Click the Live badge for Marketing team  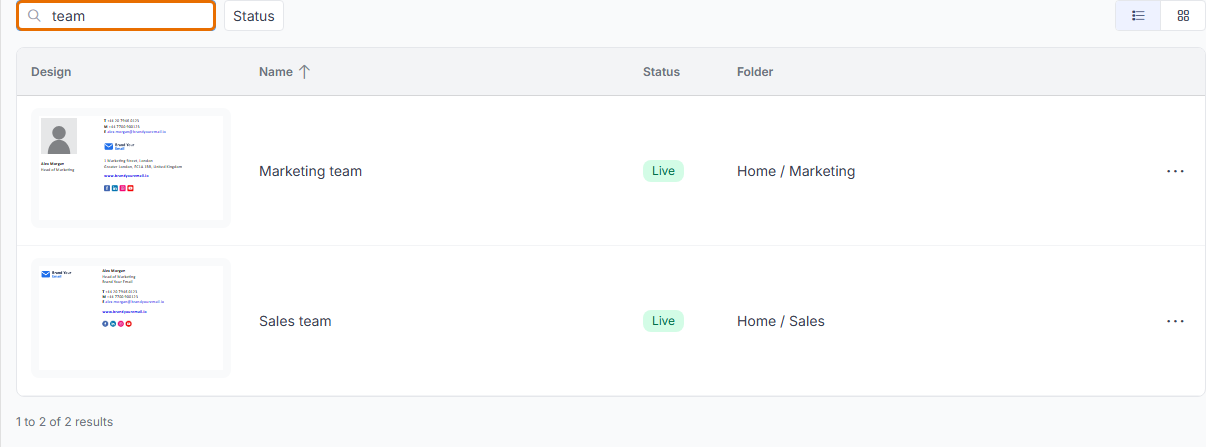663,171
